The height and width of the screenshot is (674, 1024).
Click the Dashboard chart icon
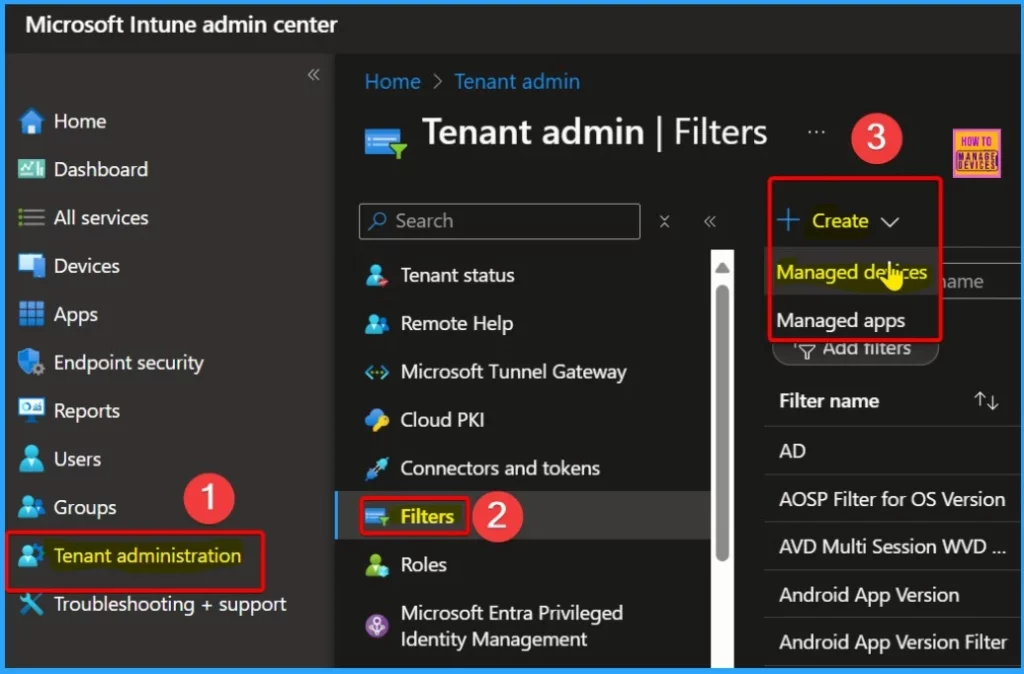tap(31, 169)
